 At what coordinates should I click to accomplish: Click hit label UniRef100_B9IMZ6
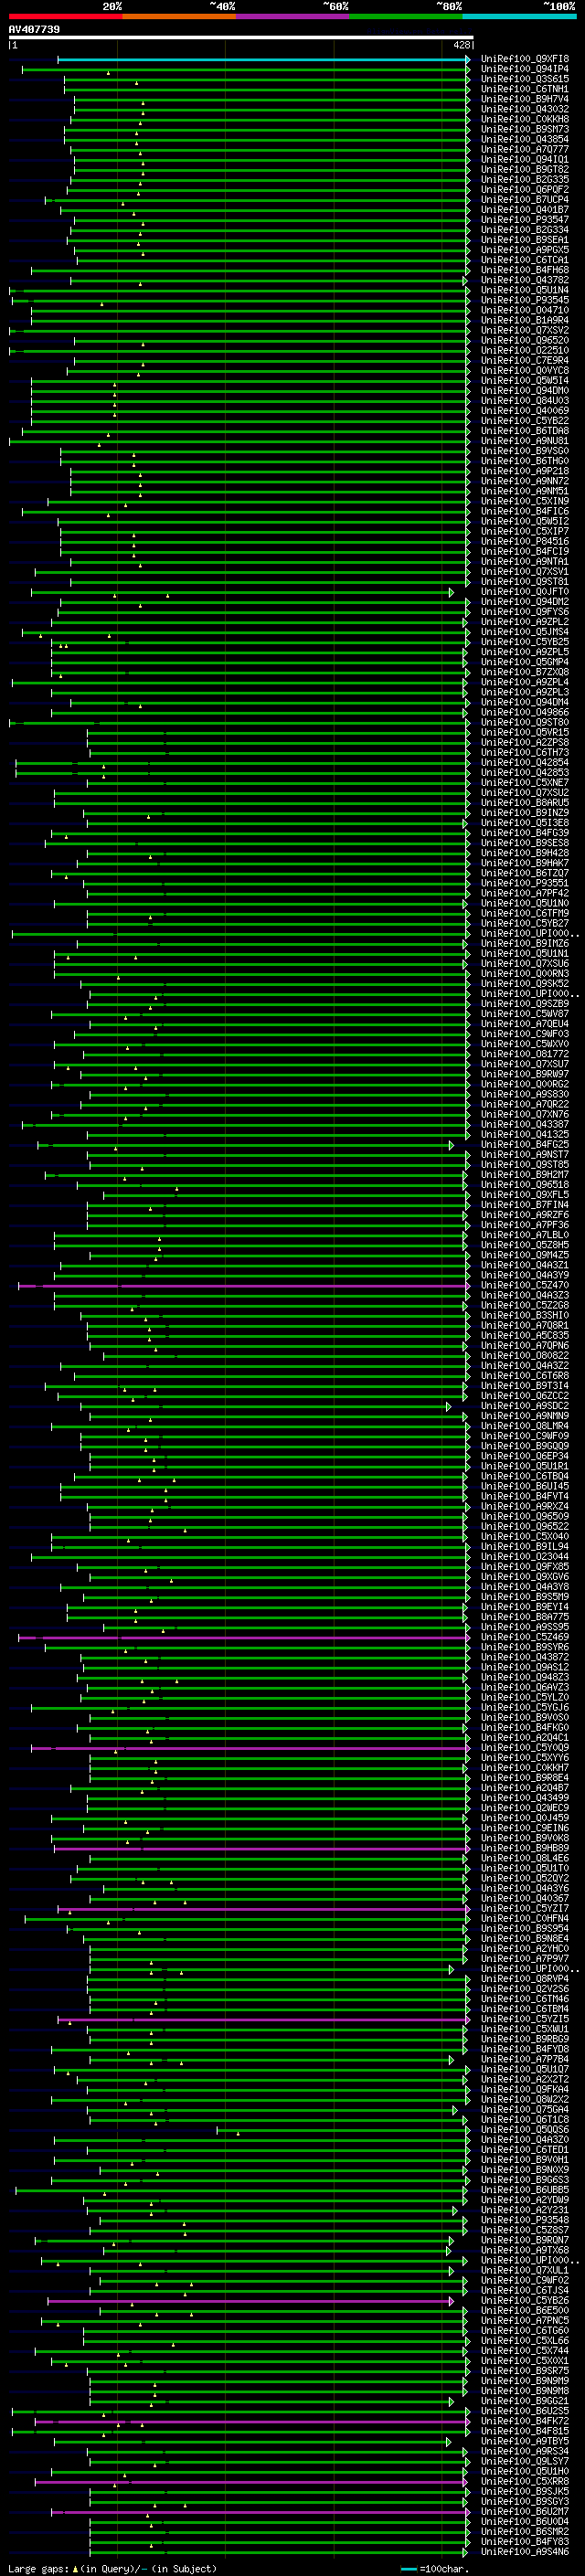tap(524, 944)
